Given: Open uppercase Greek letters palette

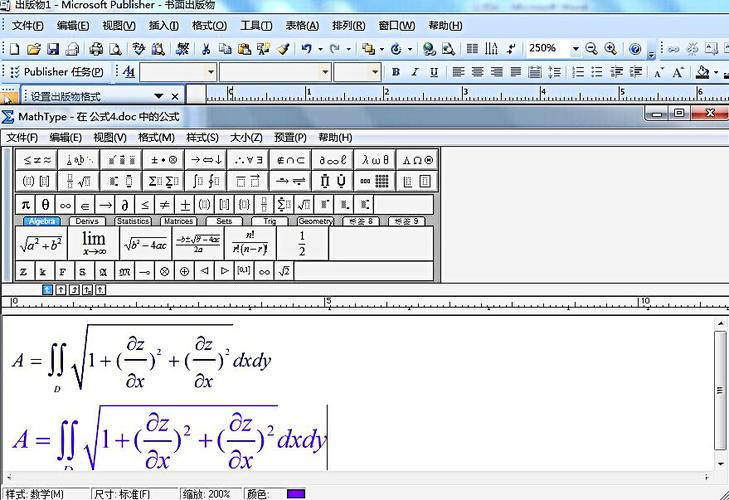Looking at the screenshot, I should click(417, 160).
